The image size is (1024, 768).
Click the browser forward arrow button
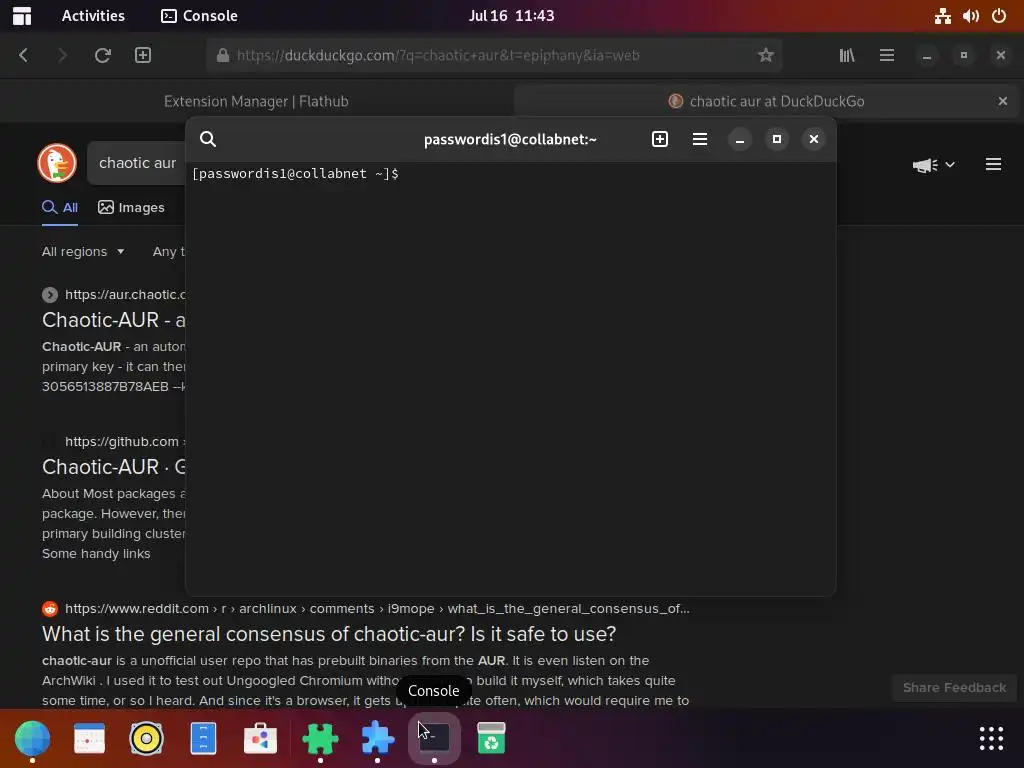62,56
